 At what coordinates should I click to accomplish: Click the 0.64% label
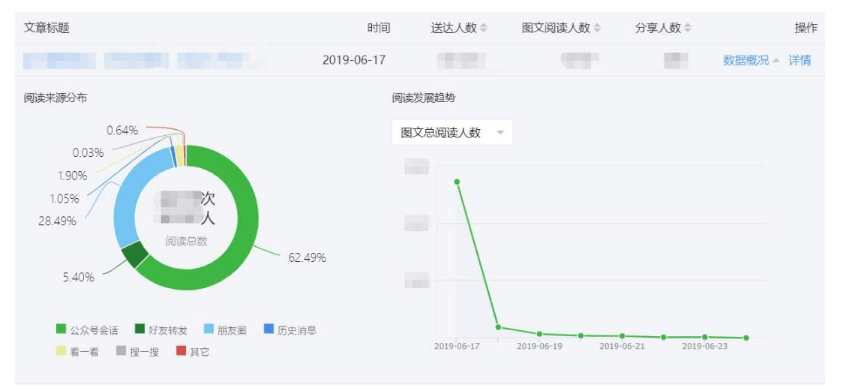[122, 131]
